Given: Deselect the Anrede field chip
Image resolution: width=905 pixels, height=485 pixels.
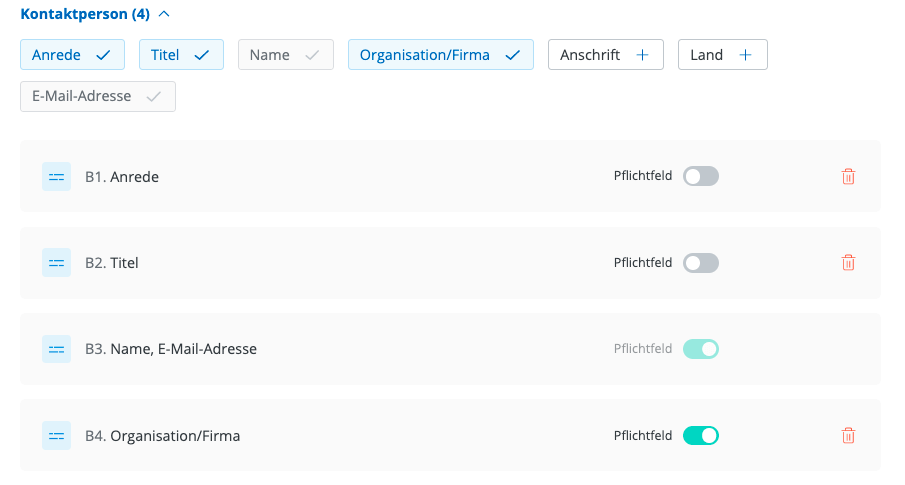Looking at the screenshot, I should (72, 55).
